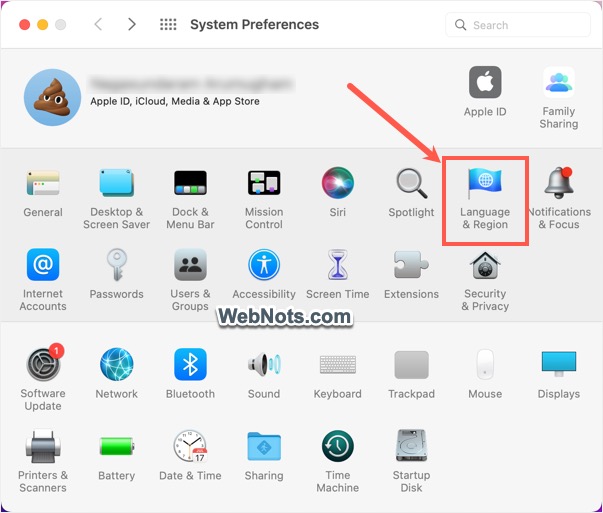This screenshot has width=603, height=513.
Task: Click inside the Search field
Action: pyautogui.click(x=518, y=25)
